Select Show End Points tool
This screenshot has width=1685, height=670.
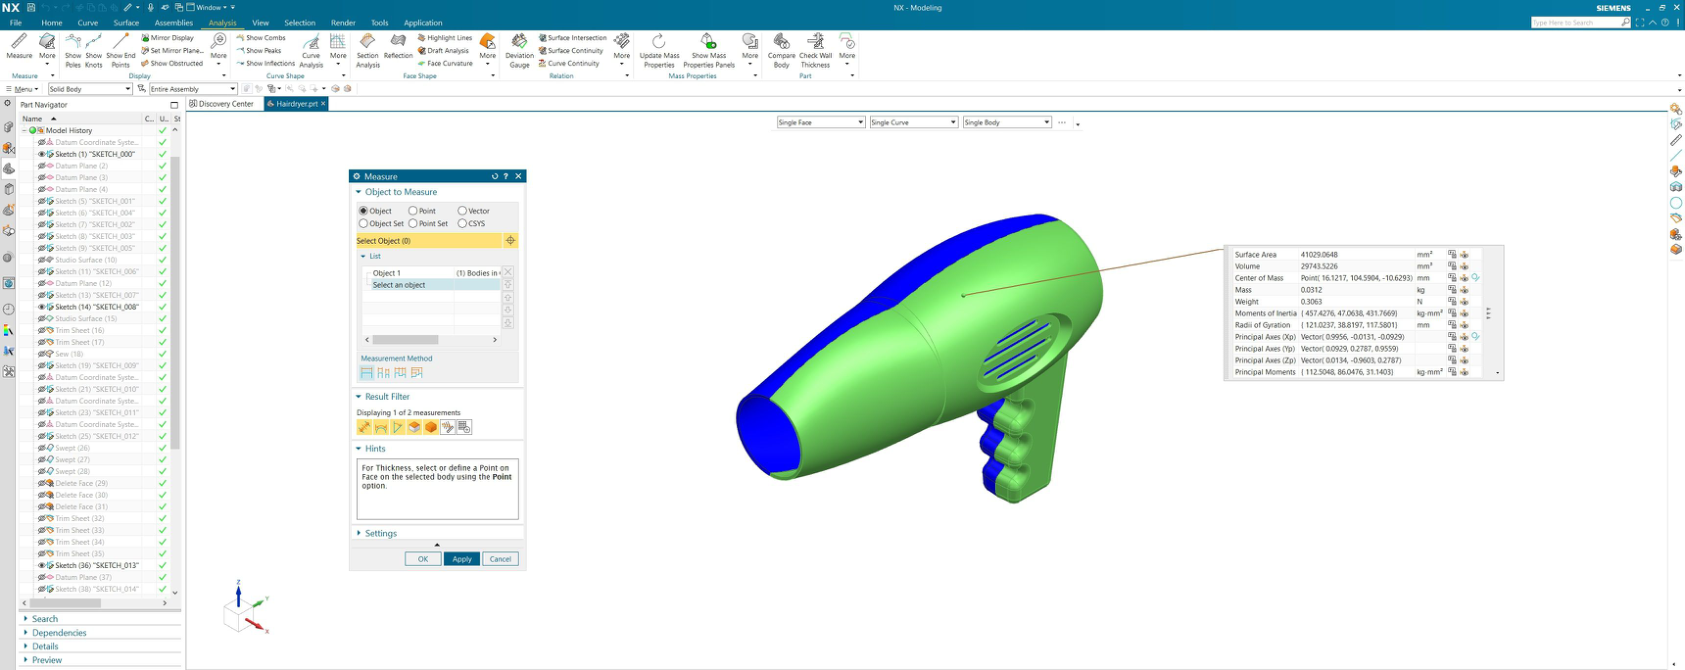[120, 51]
